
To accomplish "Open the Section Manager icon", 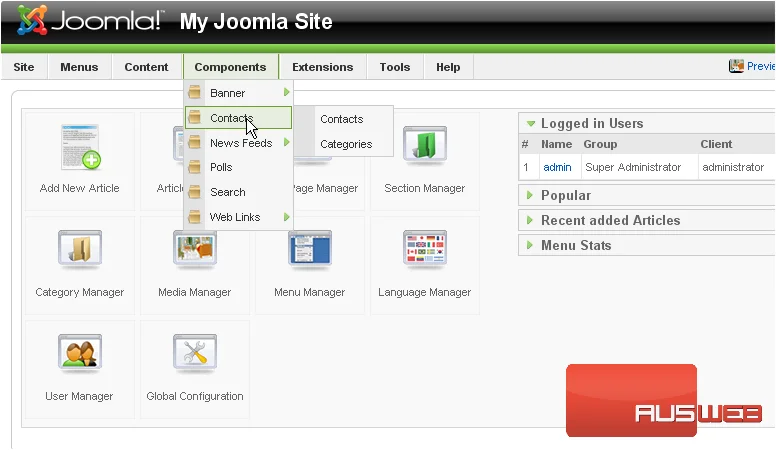I will [425, 145].
